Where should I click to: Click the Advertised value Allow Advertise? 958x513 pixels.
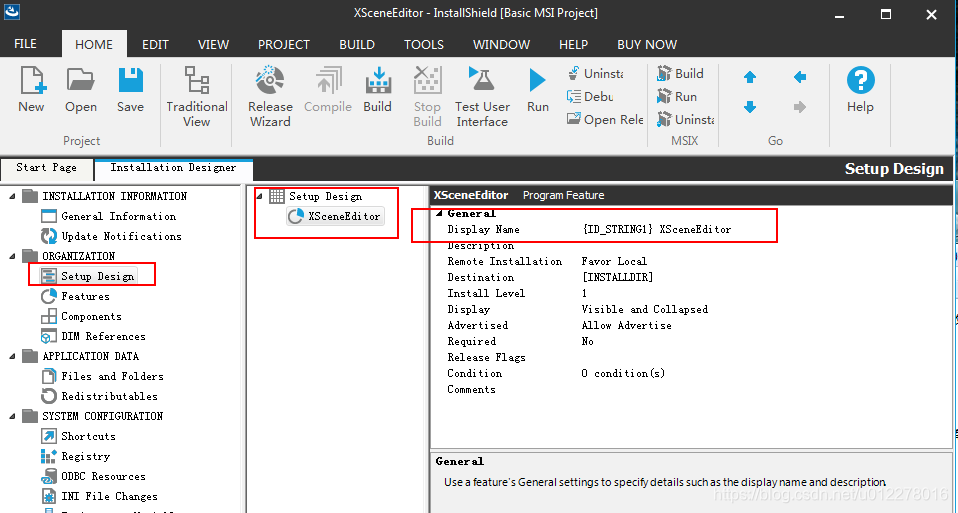[626, 326]
